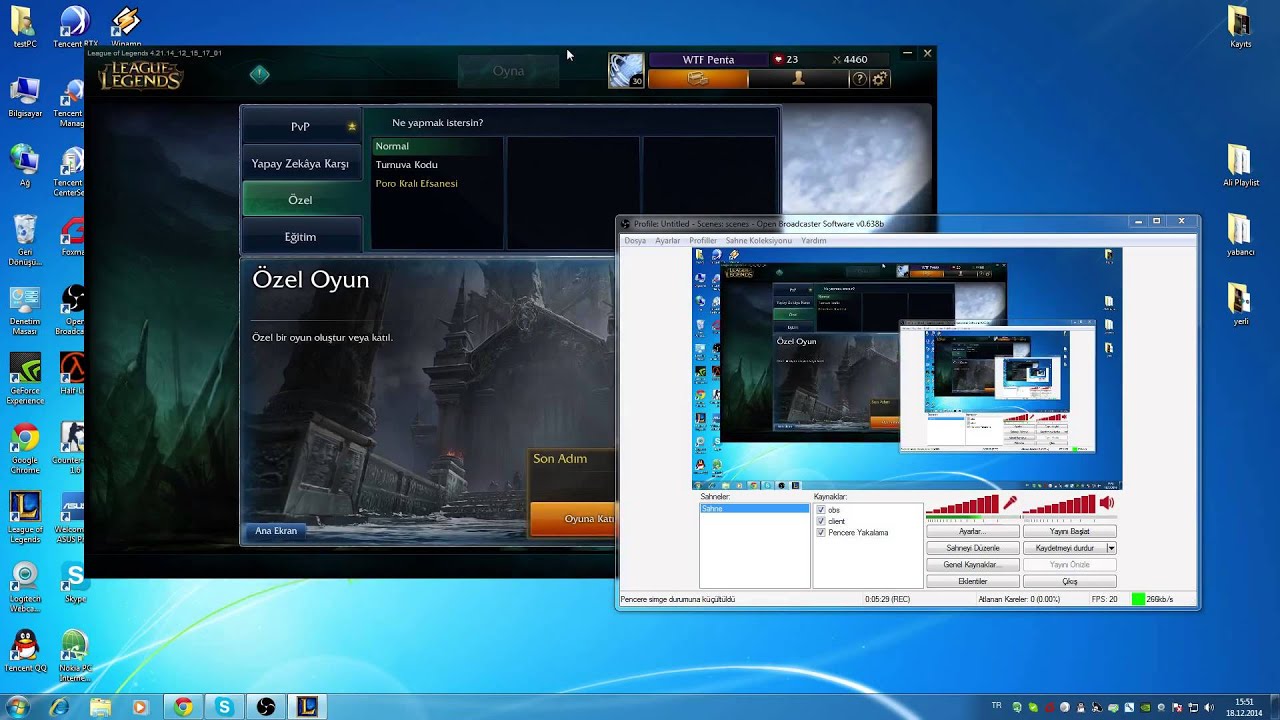Mute the desktop speaker in OBS

pos(1107,503)
